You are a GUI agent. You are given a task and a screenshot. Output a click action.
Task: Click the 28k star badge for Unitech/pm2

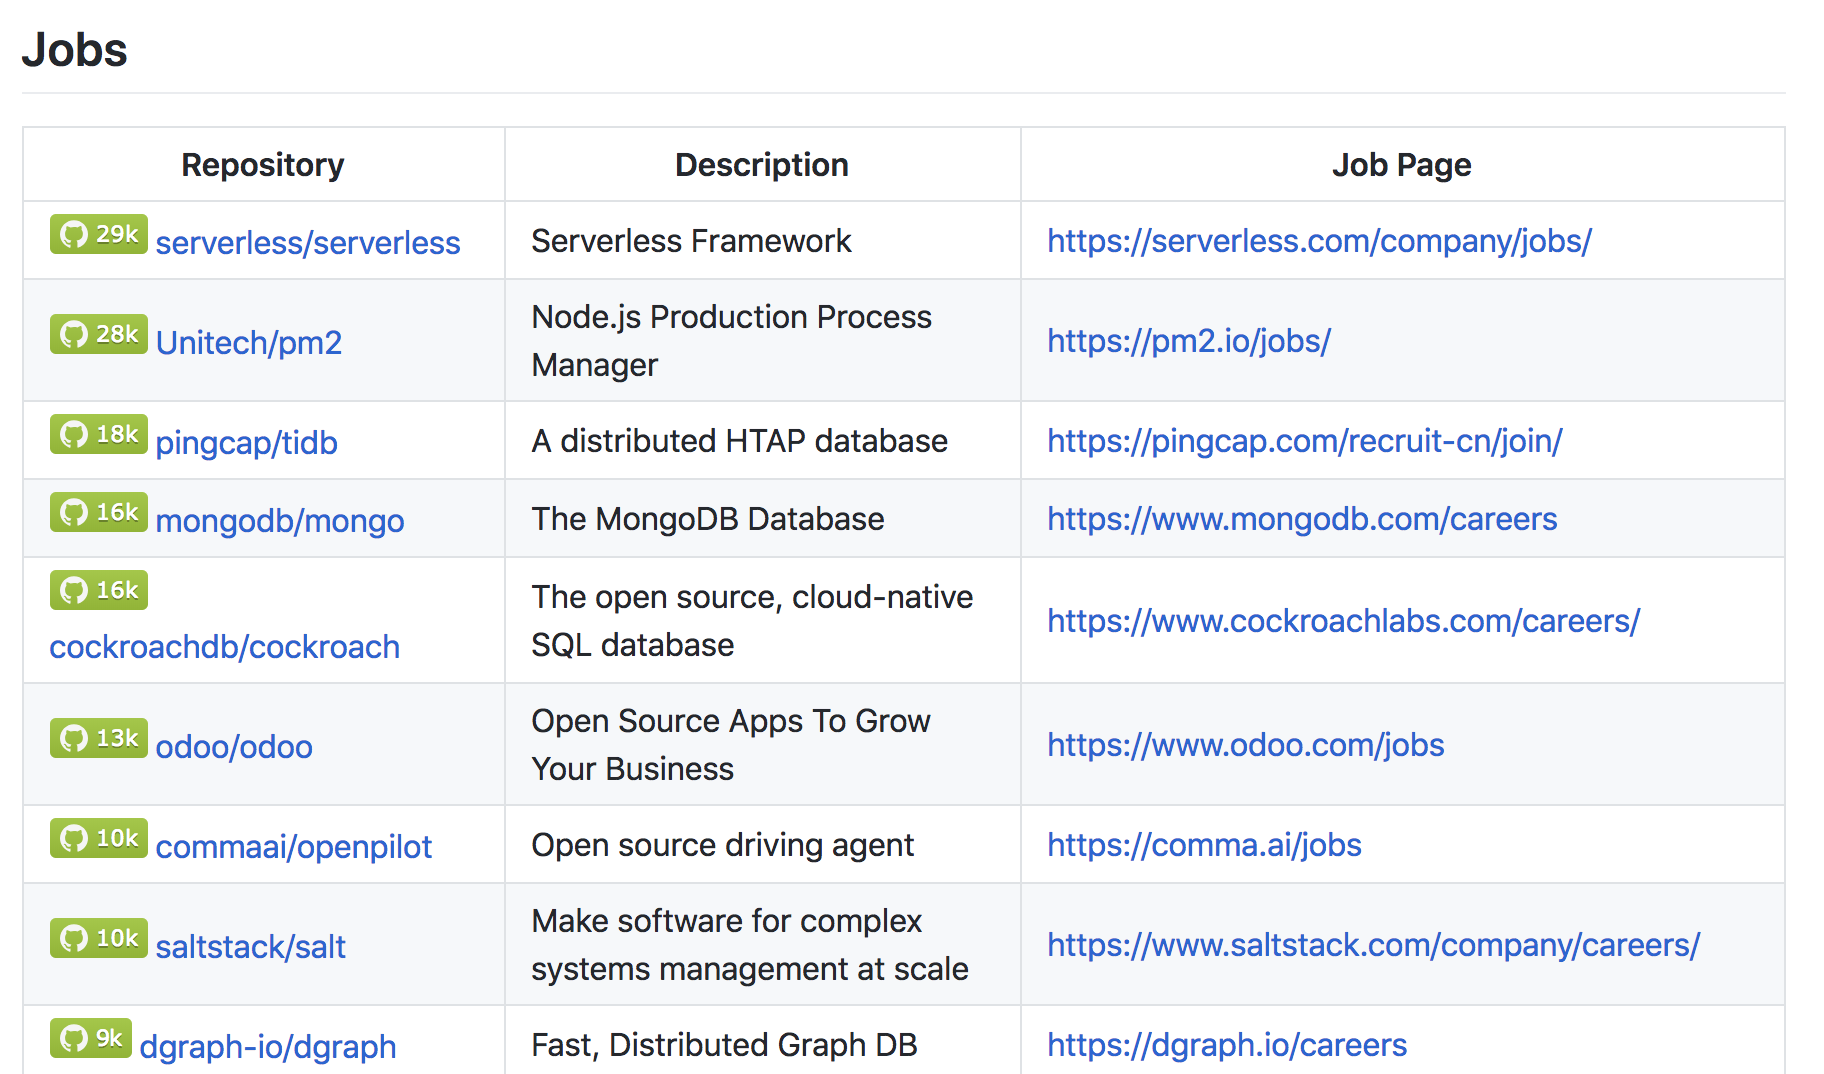97,334
